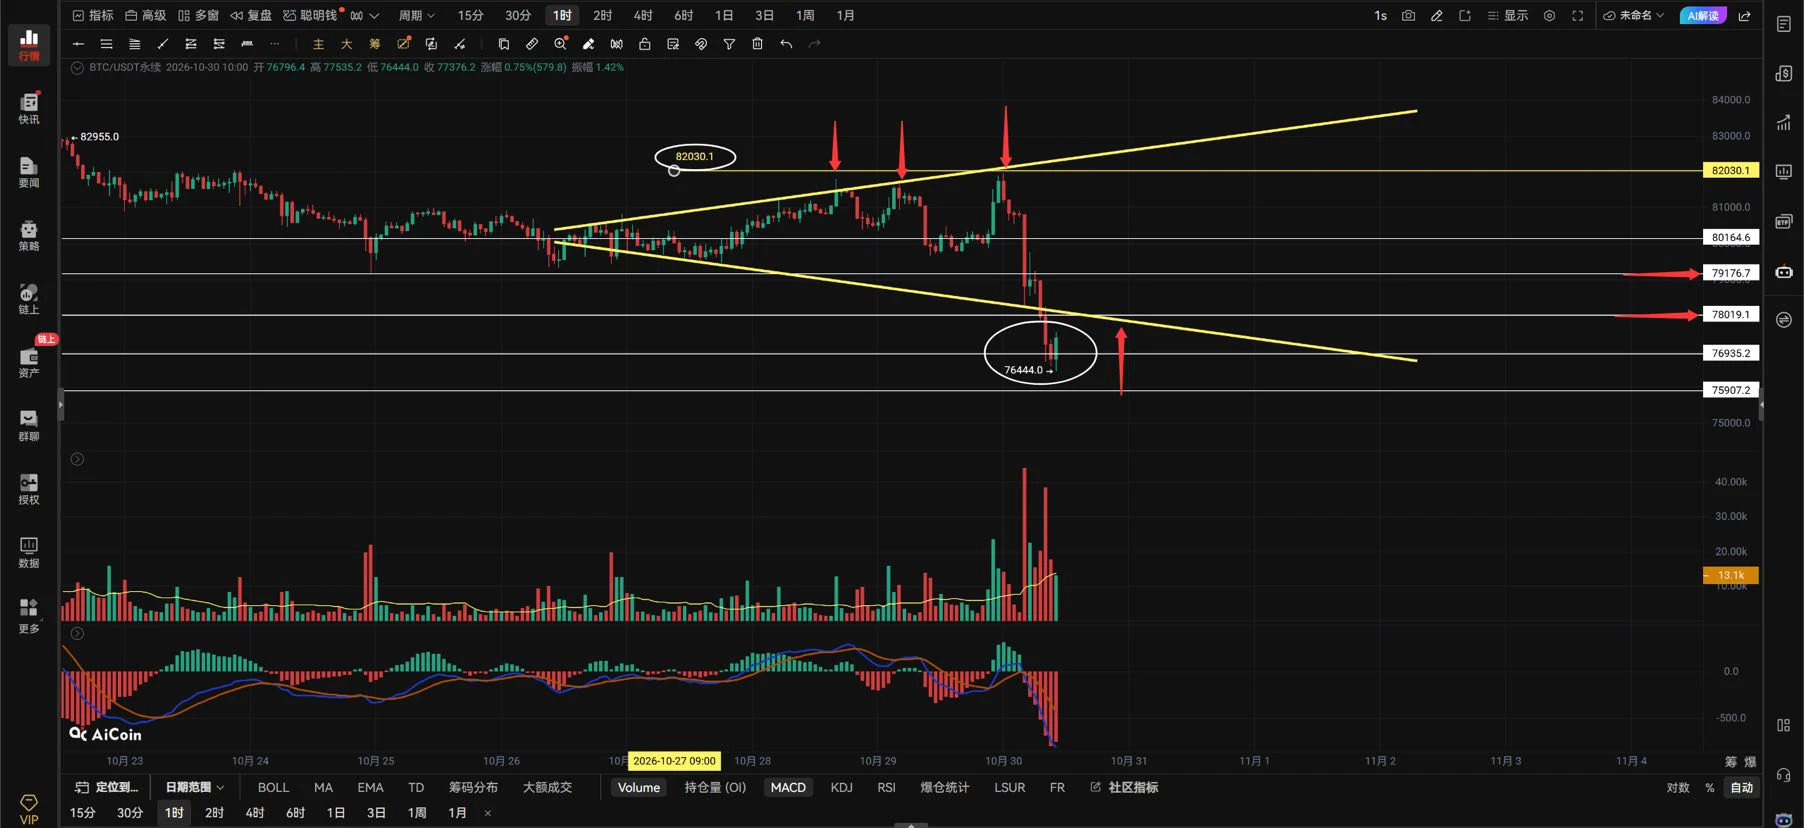Image resolution: width=1804 pixels, height=828 pixels.
Task: Select the horizontal line drawing tool
Action: [x=78, y=44]
